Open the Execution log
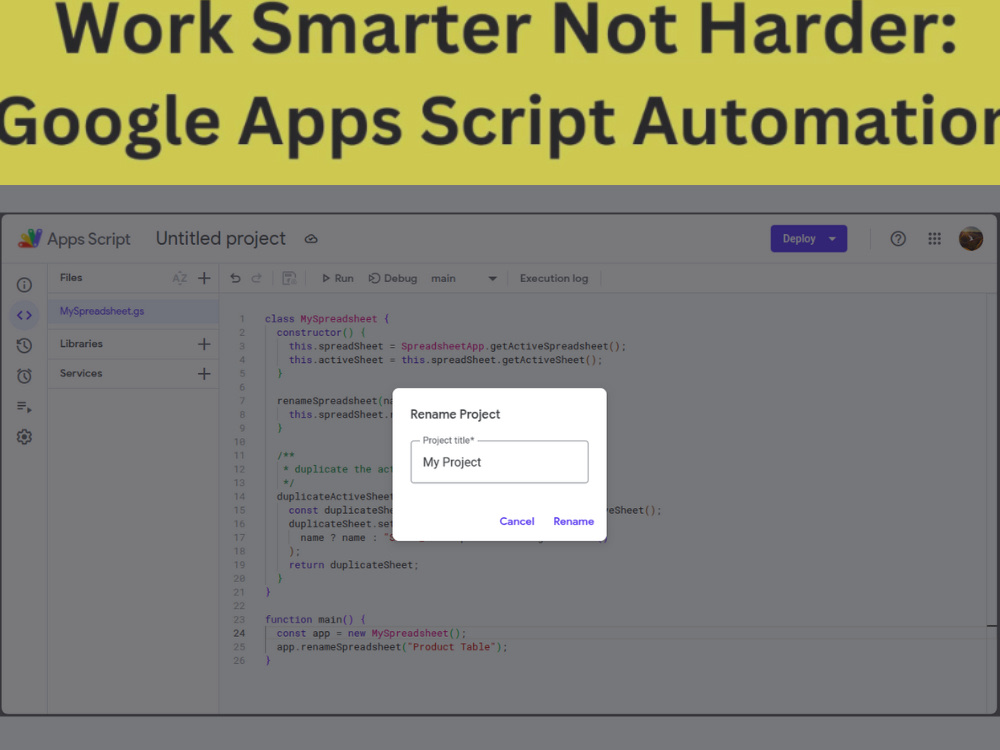The width and height of the screenshot is (1000, 750). pyautogui.click(x=554, y=278)
